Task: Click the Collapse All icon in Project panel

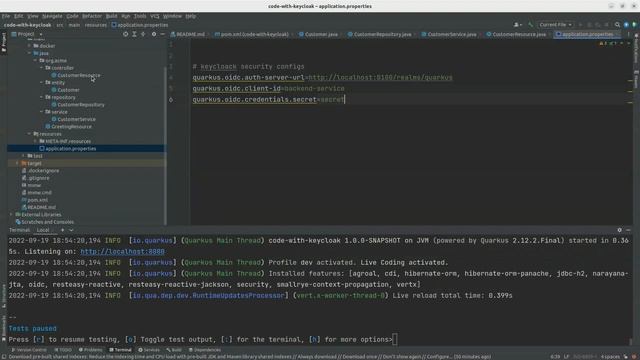Action: tap(143, 34)
